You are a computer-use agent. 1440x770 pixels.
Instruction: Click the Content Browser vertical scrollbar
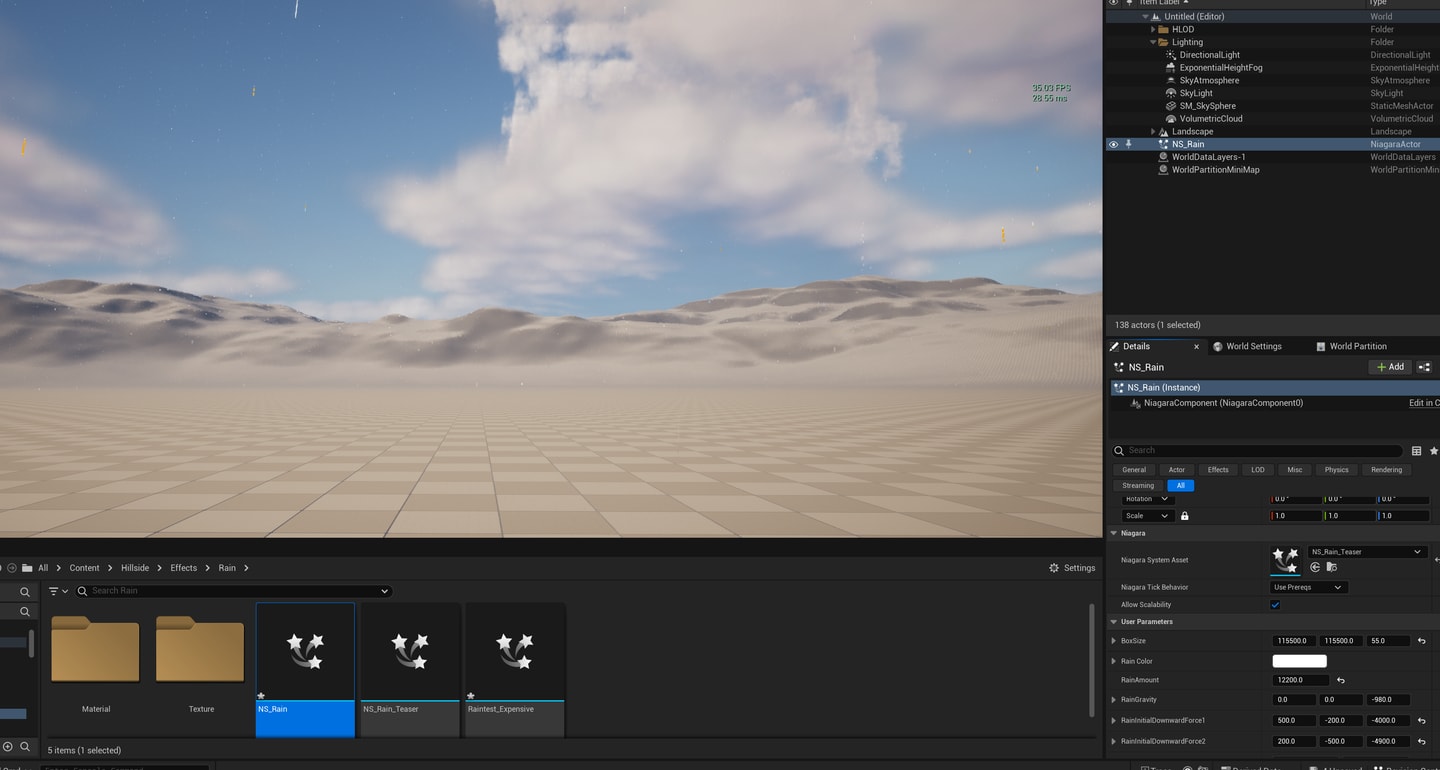pyautogui.click(x=1091, y=660)
